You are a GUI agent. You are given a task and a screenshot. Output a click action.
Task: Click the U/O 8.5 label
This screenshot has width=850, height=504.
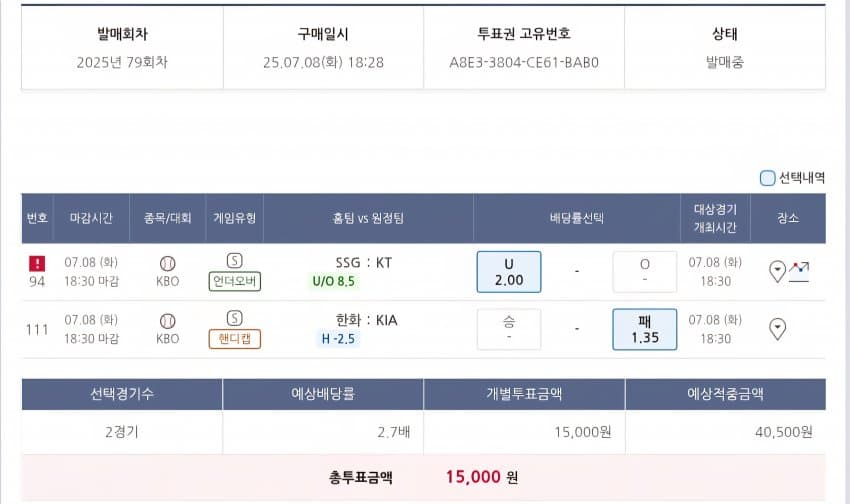click(x=333, y=281)
